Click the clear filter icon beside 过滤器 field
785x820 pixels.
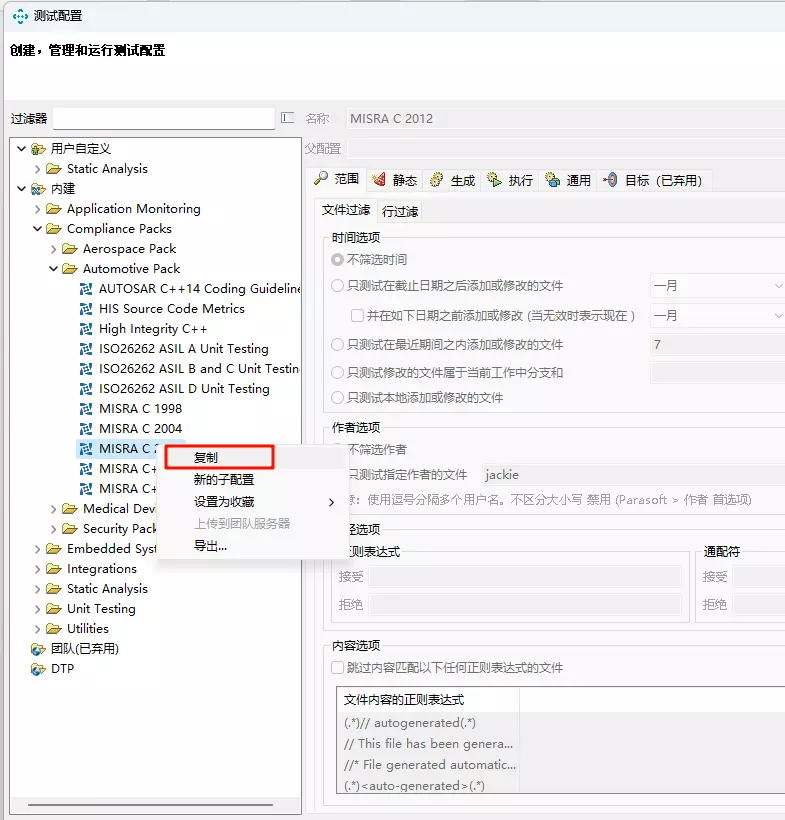point(288,118)
